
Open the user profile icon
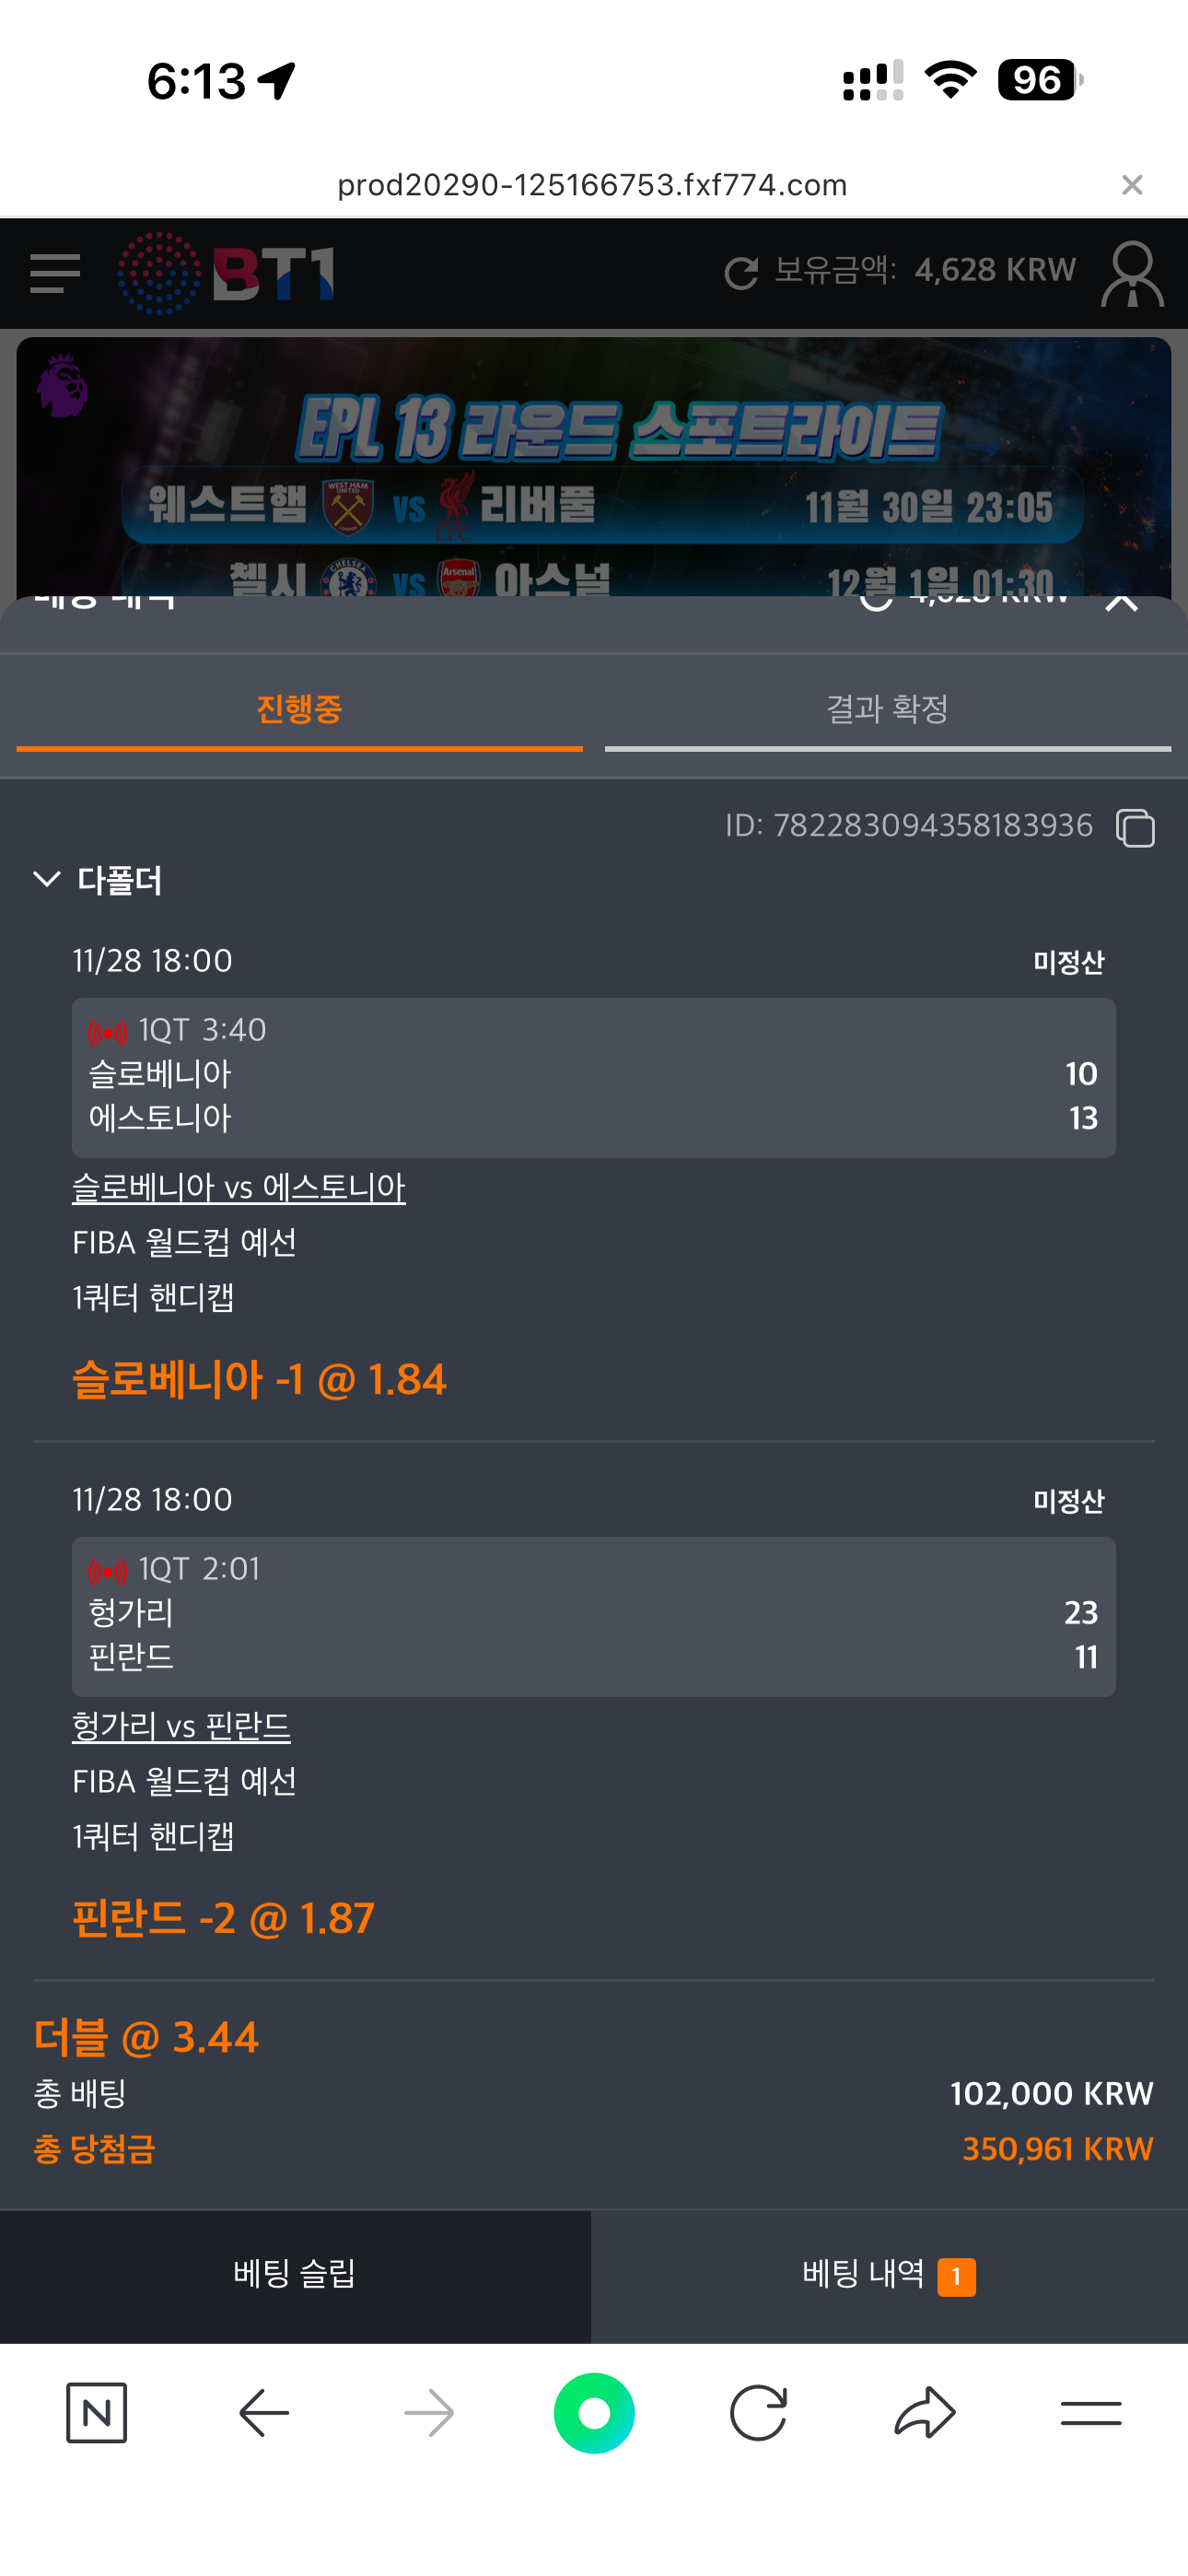point(1132,273)
